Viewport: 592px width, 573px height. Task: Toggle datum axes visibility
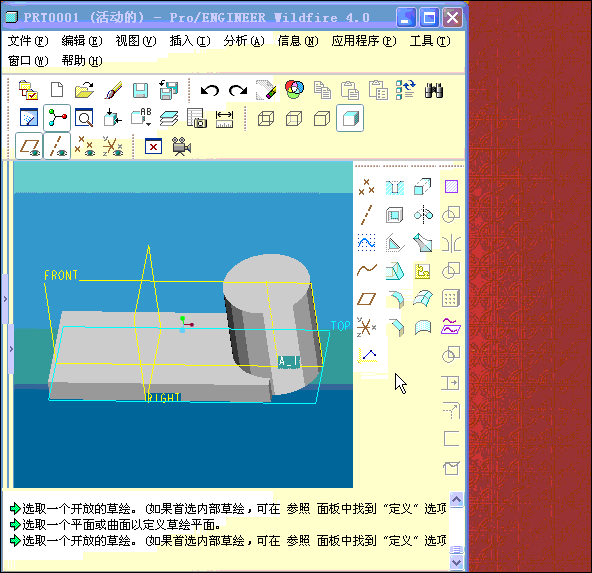(x=57, y=146)
